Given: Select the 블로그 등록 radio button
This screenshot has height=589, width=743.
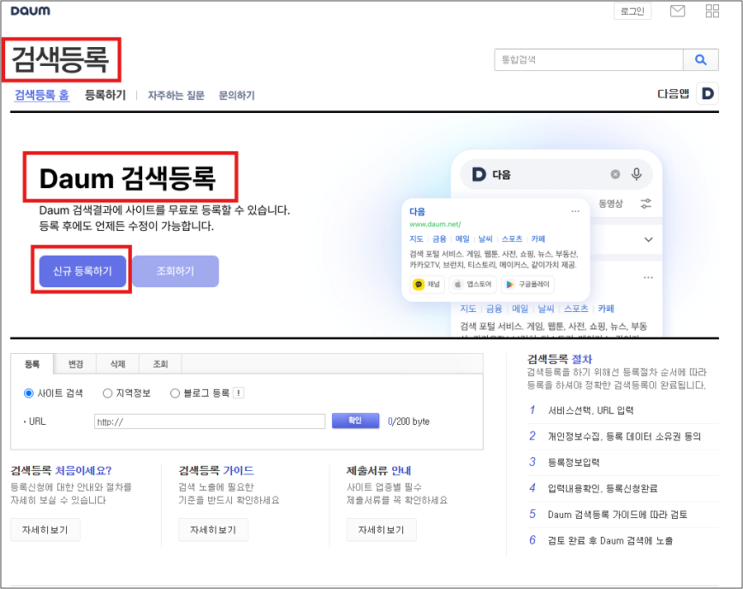Looking at the screenshot, I should (x=175, y=393).
